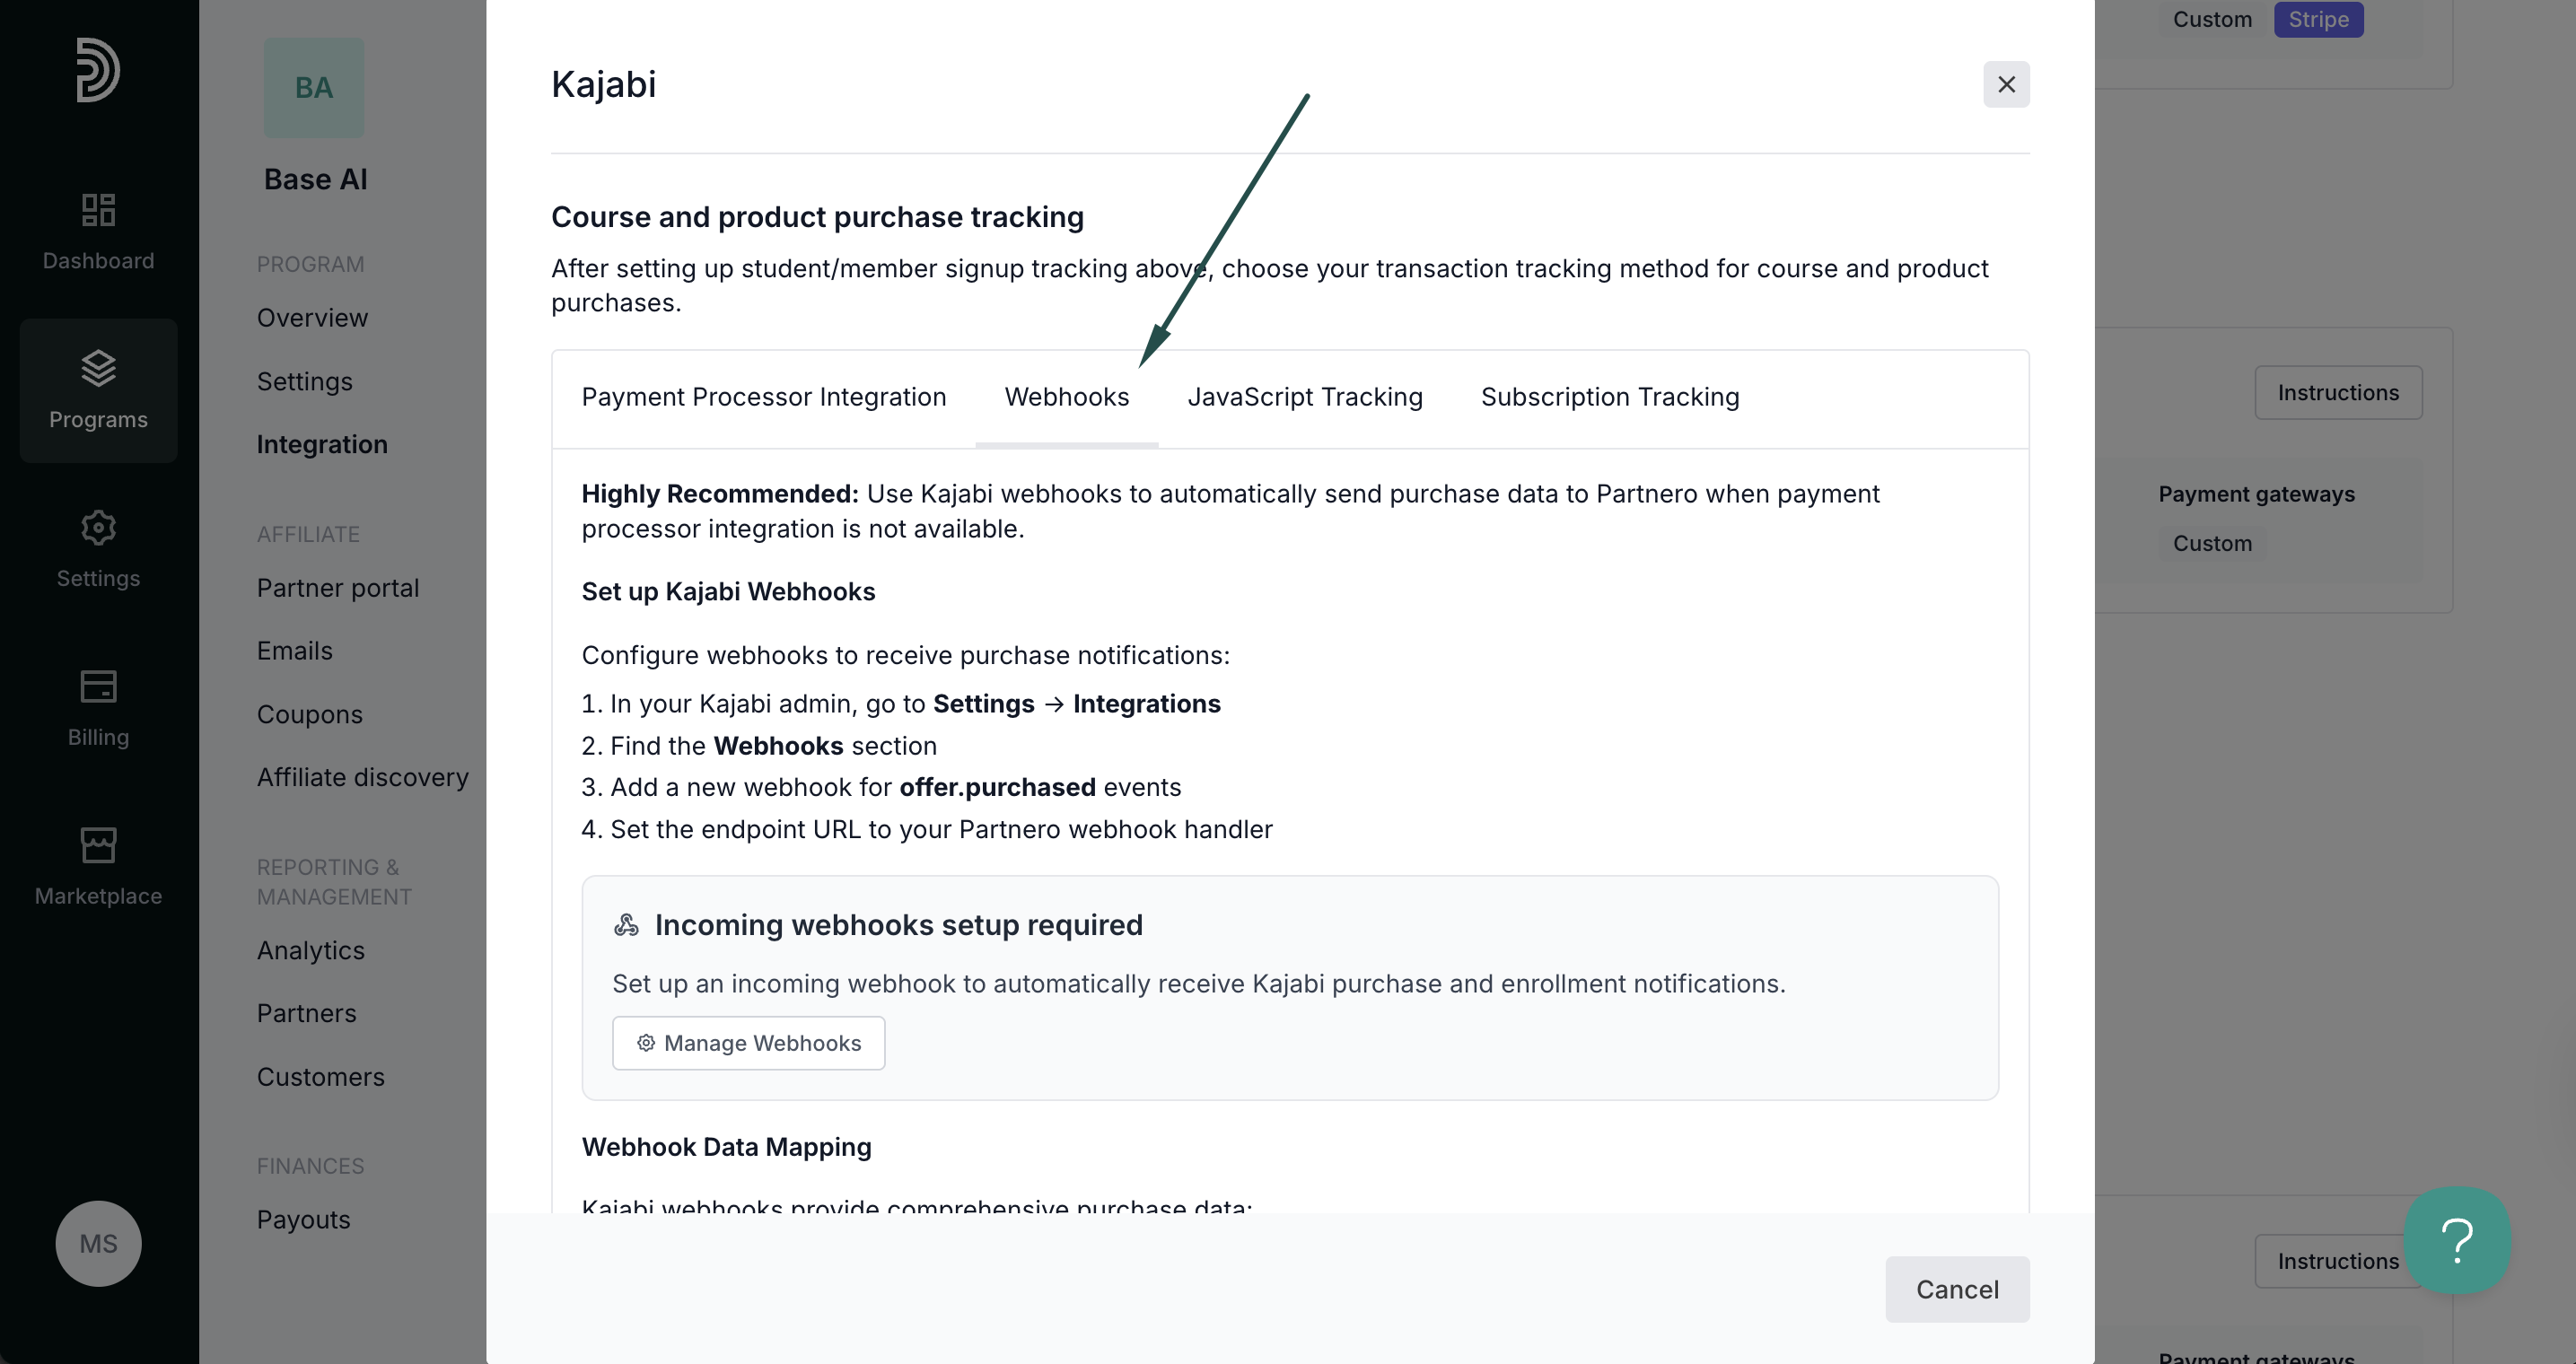The height and width of the screenshot is (1364, 2576).
Task: Switch to JavaScript Tracking tab
Action: click(1305, 397)
